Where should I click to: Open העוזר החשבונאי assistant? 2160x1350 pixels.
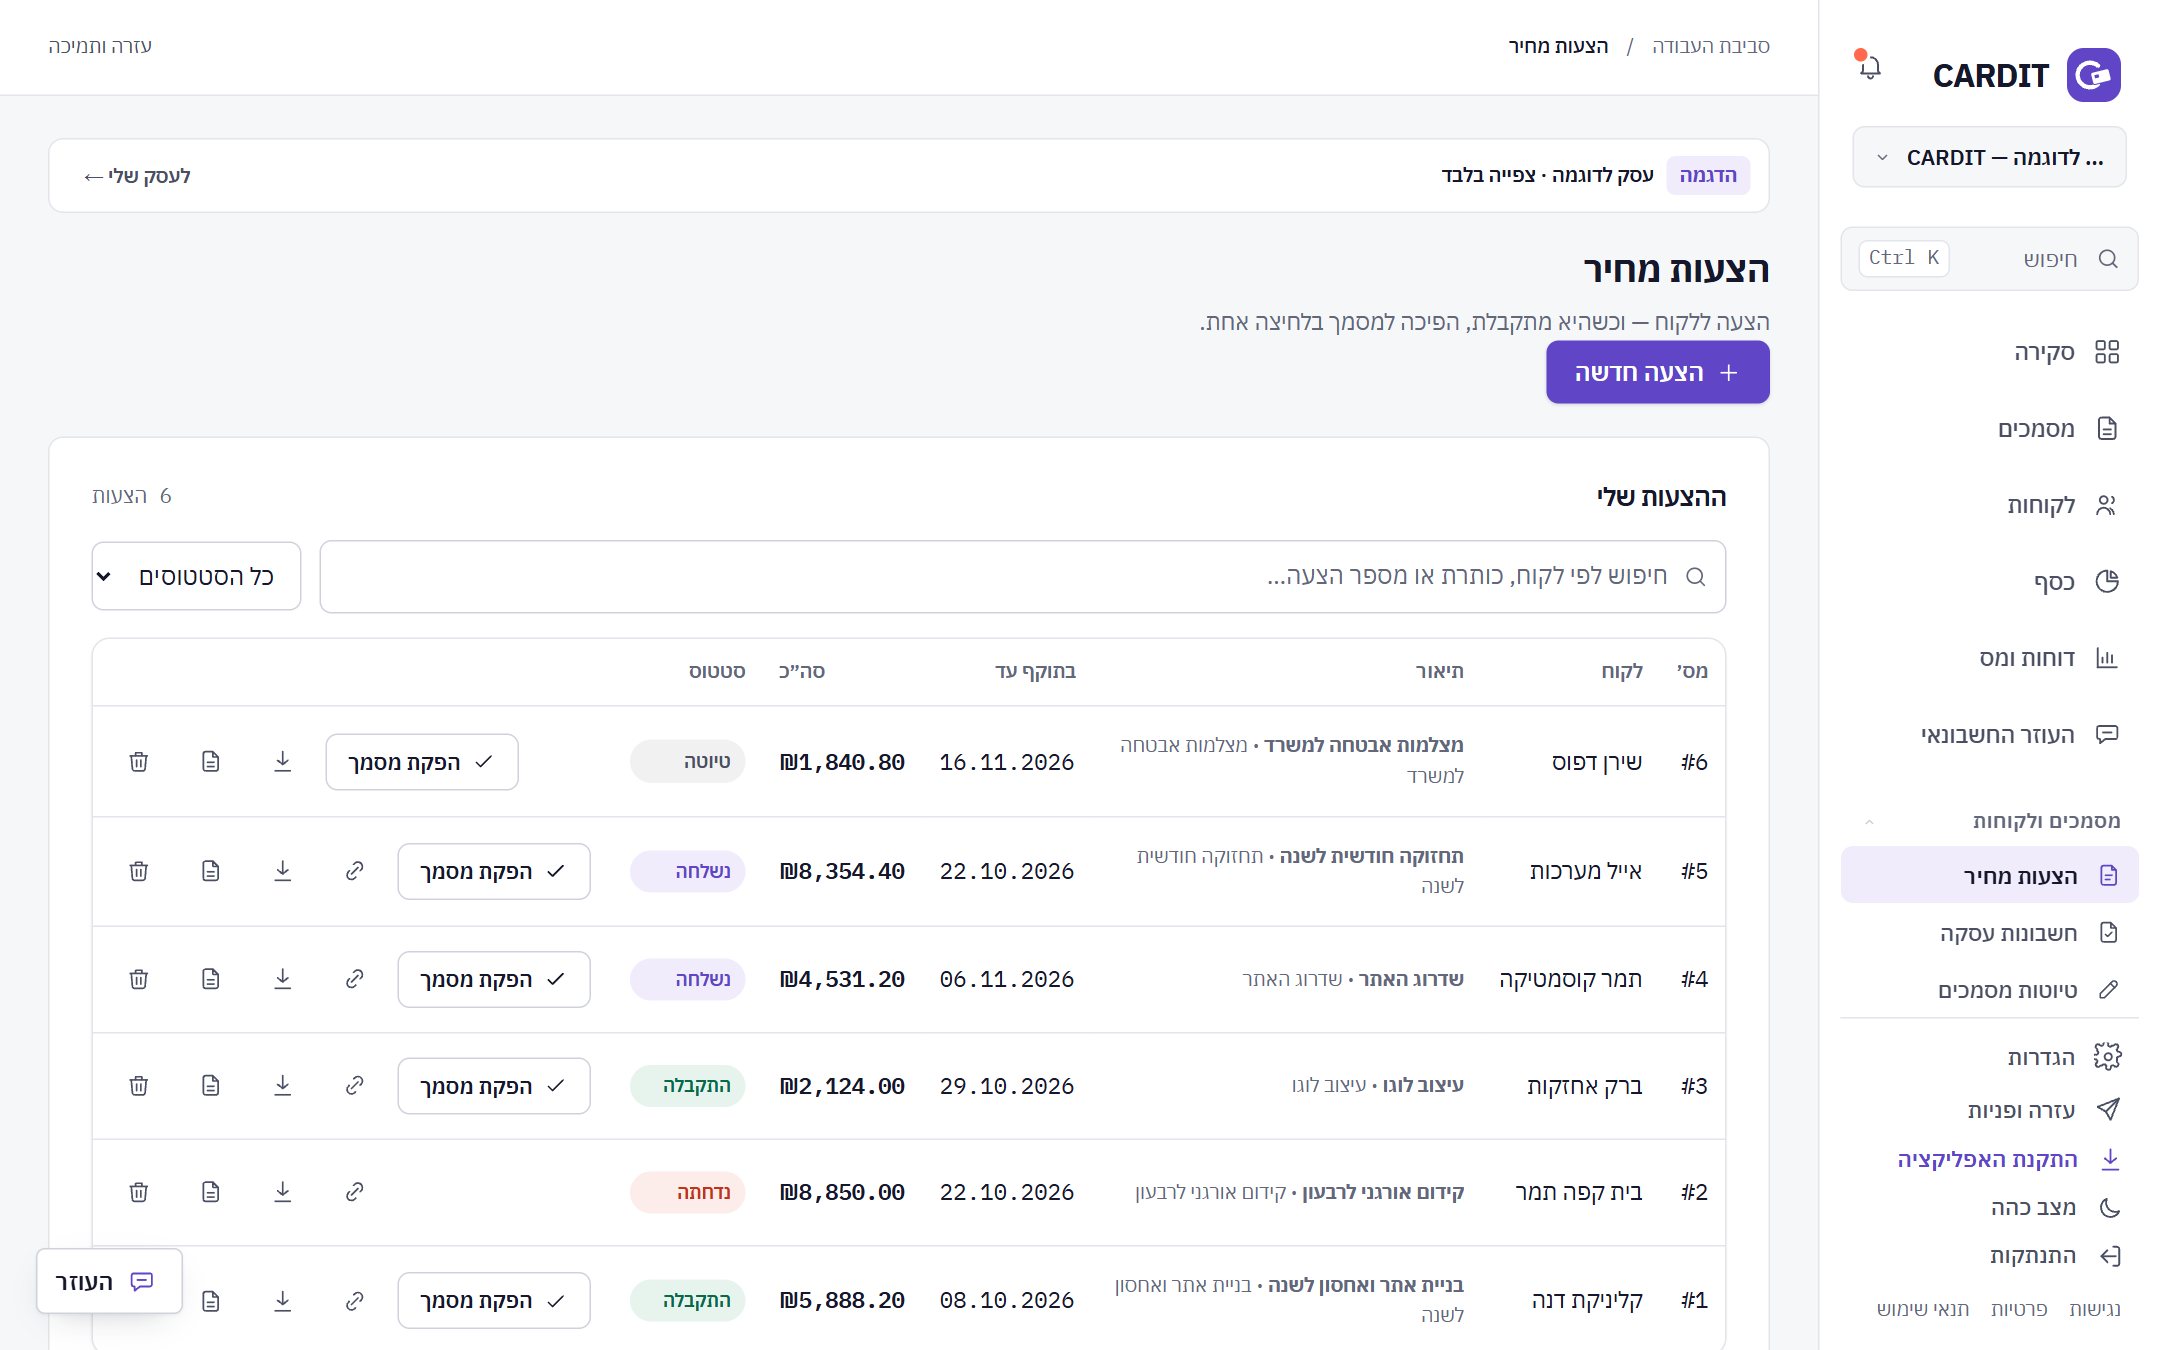1989,734
